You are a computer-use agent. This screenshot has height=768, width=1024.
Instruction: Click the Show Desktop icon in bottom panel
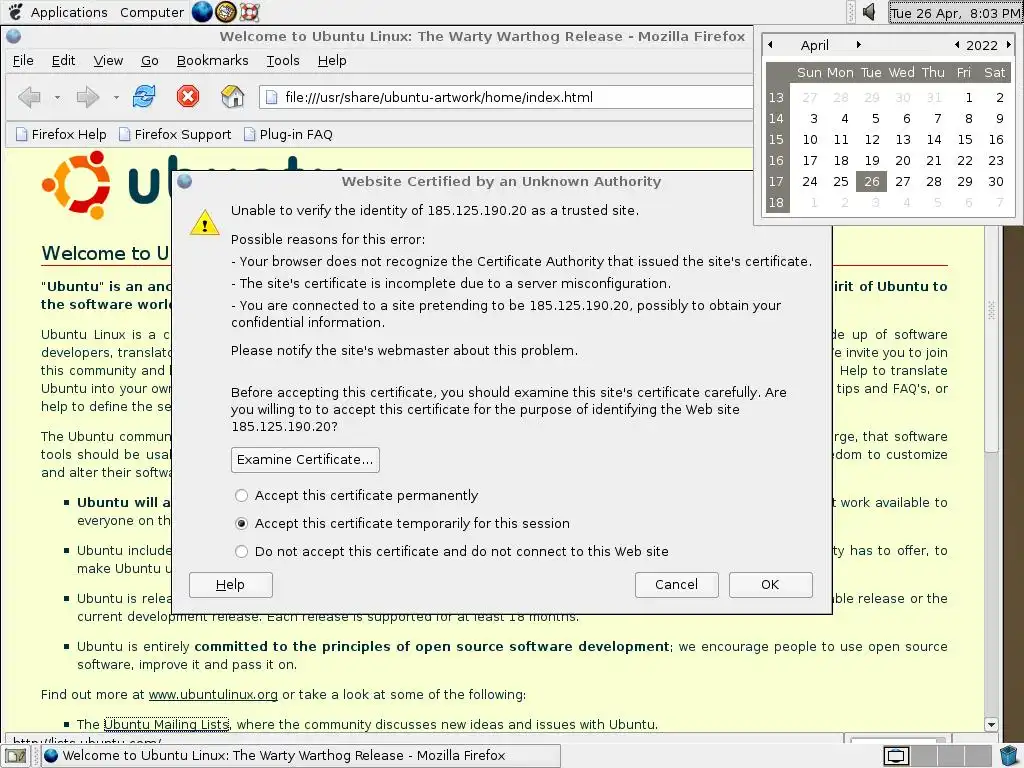click(x=16, y=756)
